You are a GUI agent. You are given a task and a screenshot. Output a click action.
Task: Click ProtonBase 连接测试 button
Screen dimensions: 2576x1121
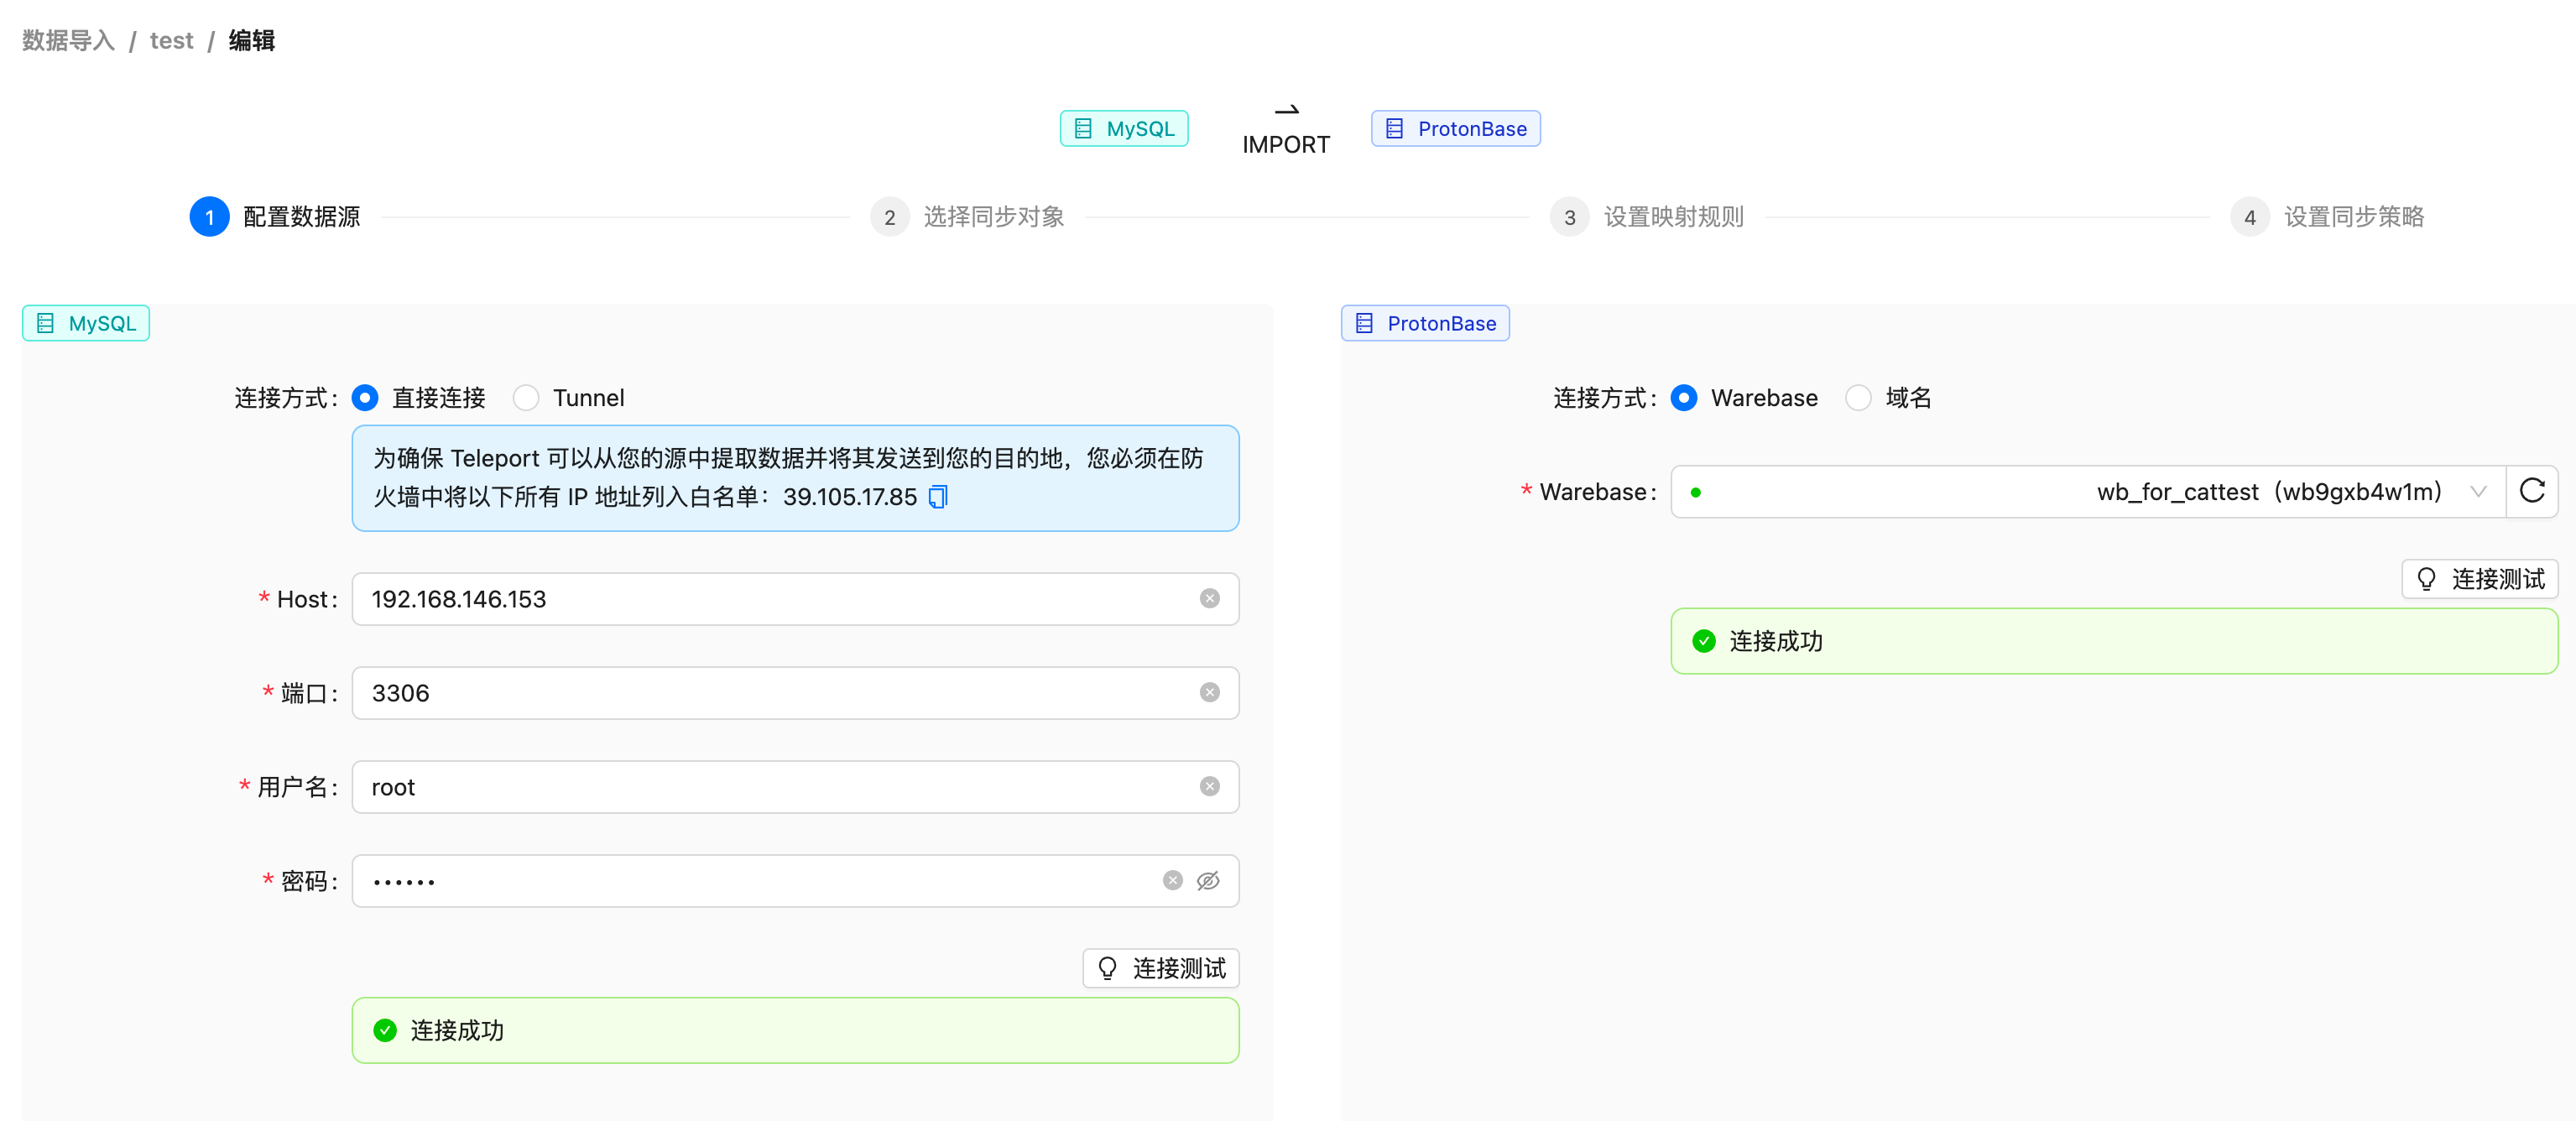2480,579
